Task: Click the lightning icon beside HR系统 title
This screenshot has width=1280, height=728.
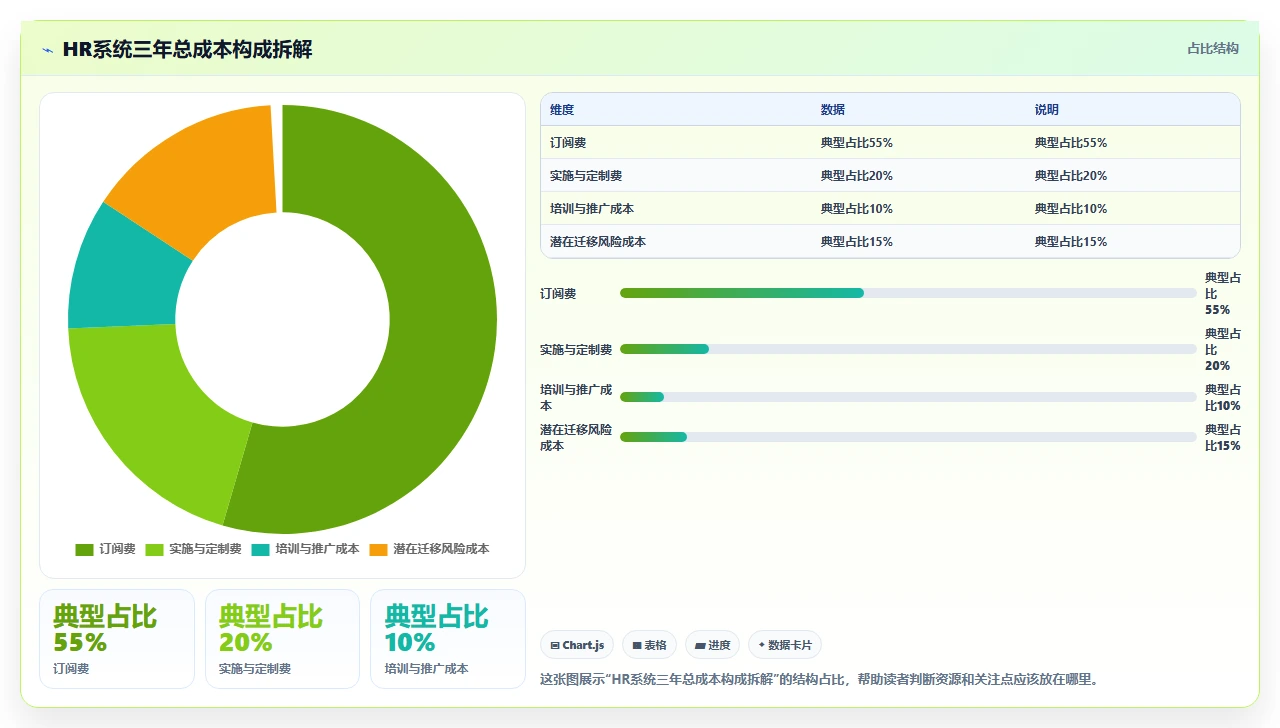Action: [x=48, y=49]
